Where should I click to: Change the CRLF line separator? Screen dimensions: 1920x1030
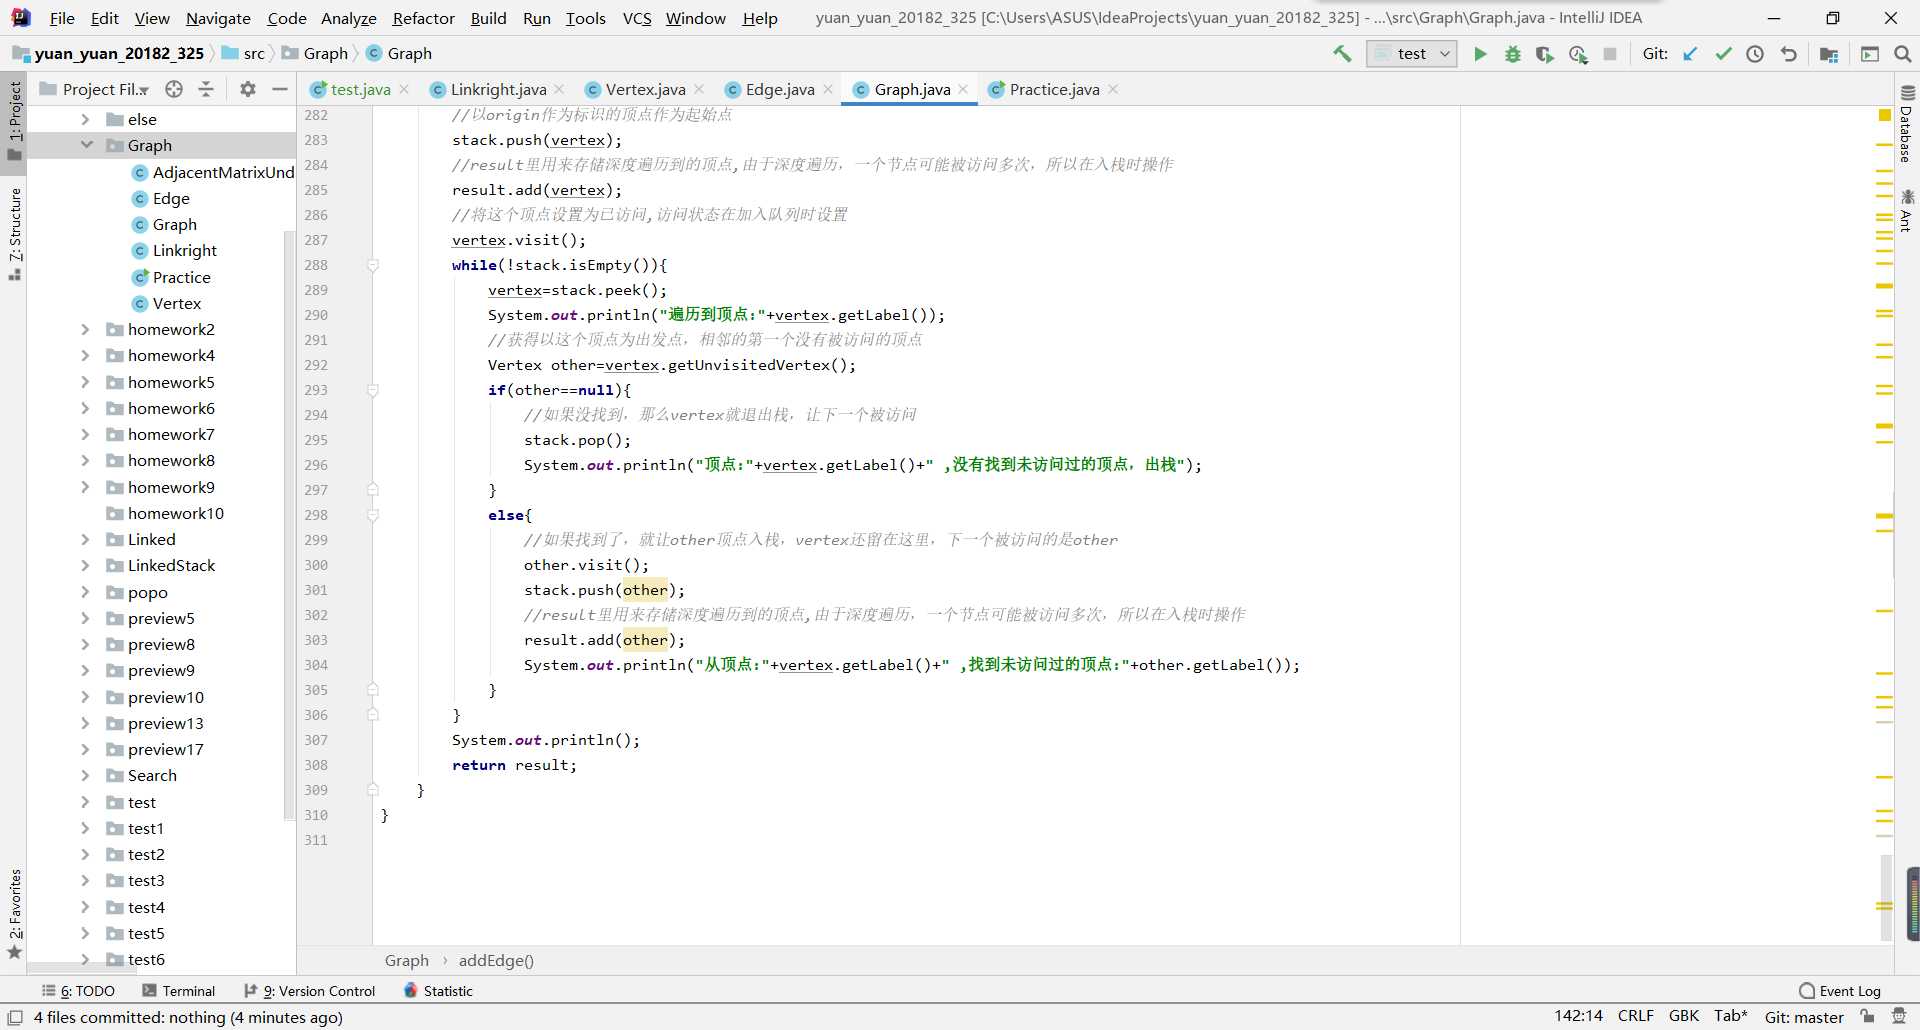point(1636,1016)
